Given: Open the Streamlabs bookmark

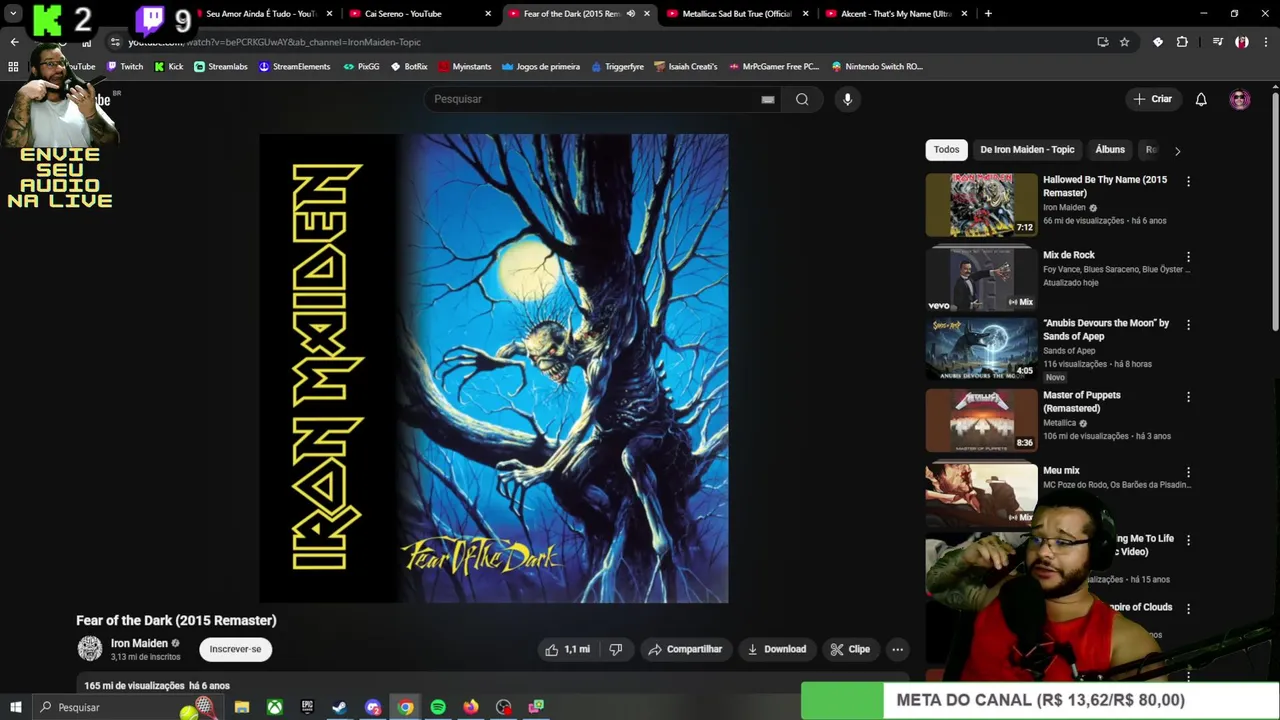Looking at the screenshot, I should tap(220, 67).
